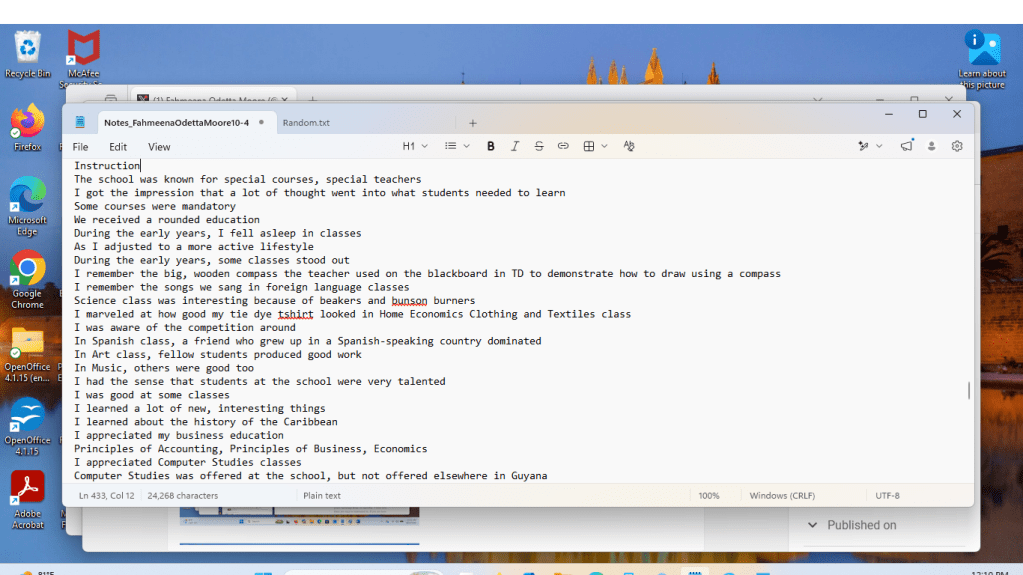Select the Firefox desktop shortcut
This screenshot has height=575, width=1023.
pos(27,128)
